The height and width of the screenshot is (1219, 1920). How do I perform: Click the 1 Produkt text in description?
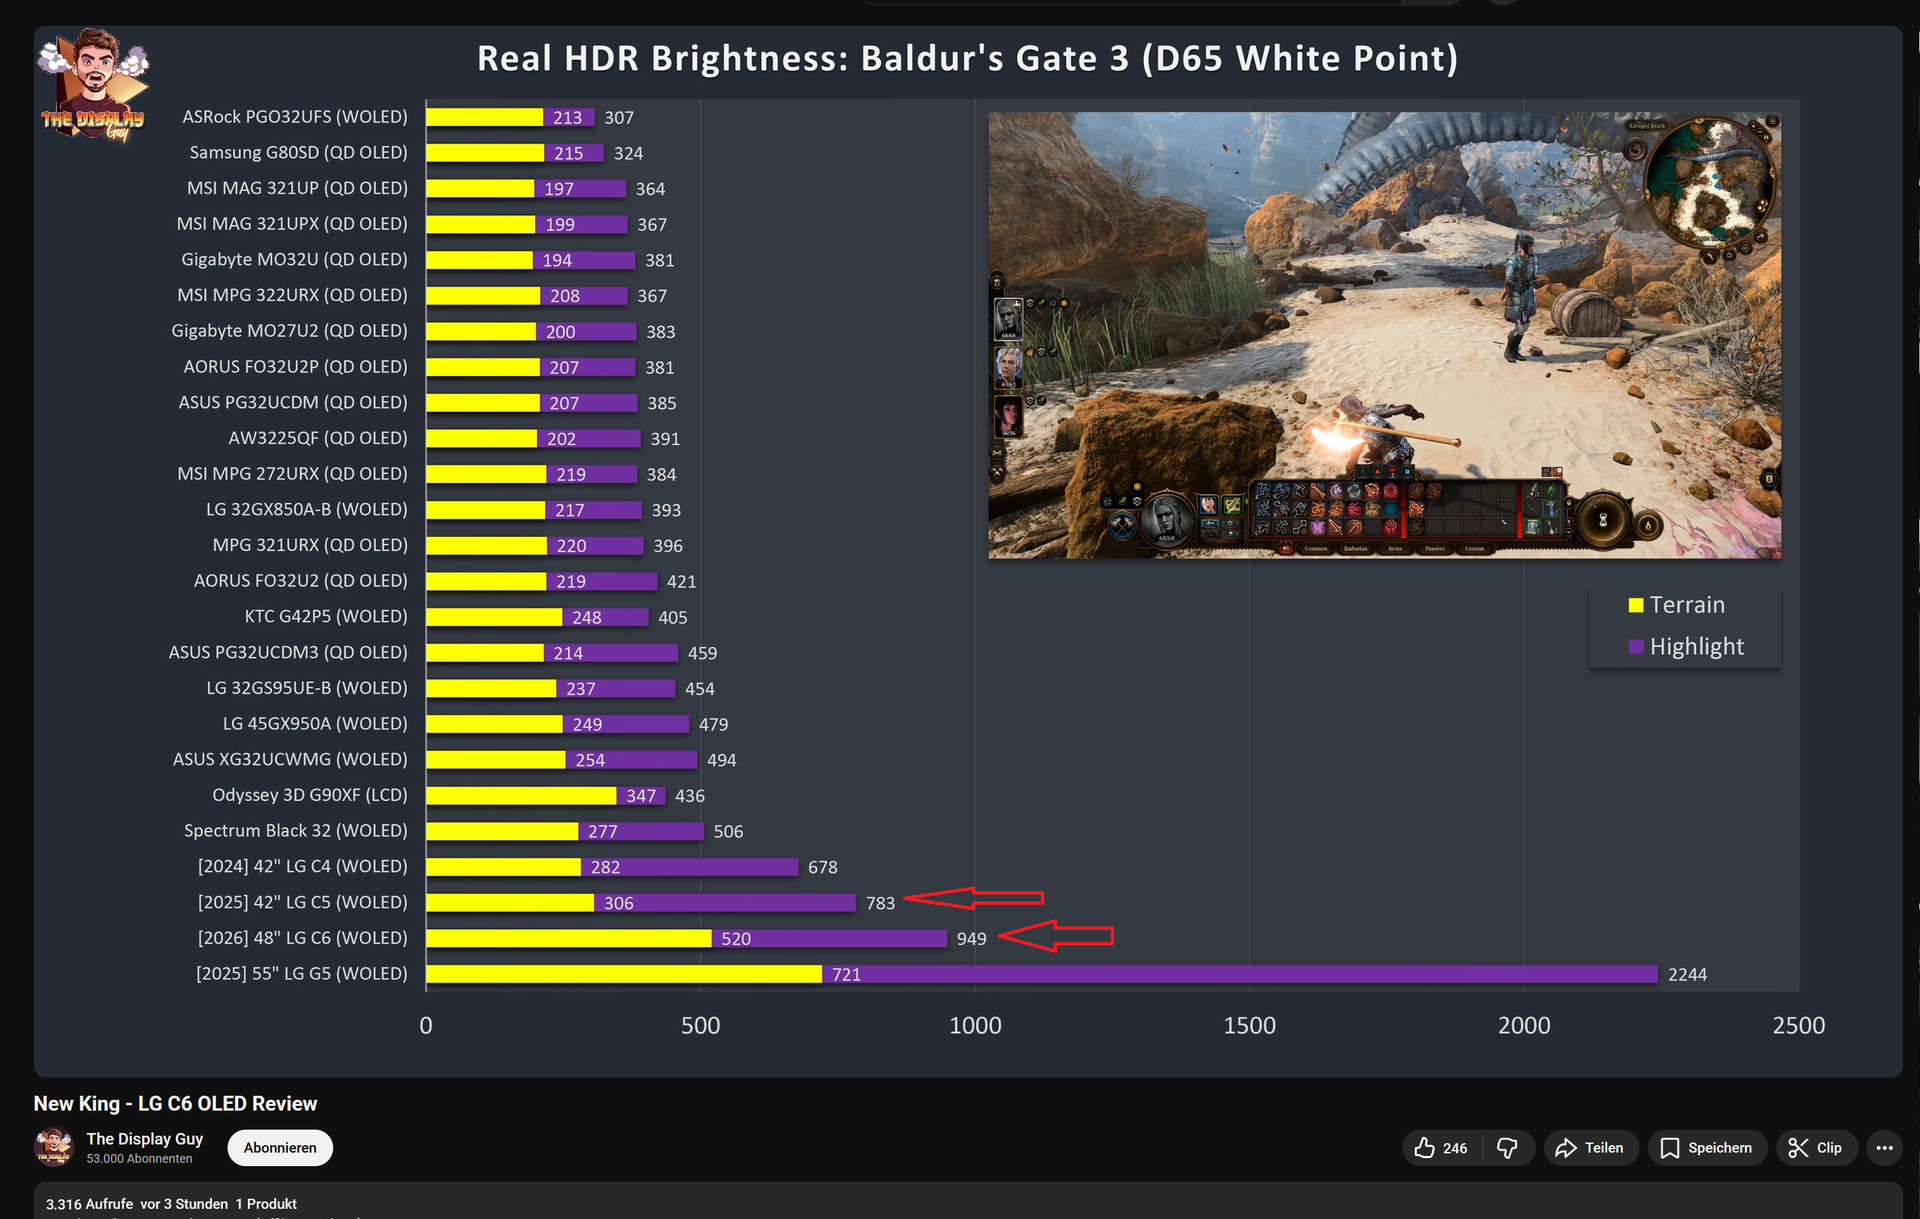tap(266, 1204)
